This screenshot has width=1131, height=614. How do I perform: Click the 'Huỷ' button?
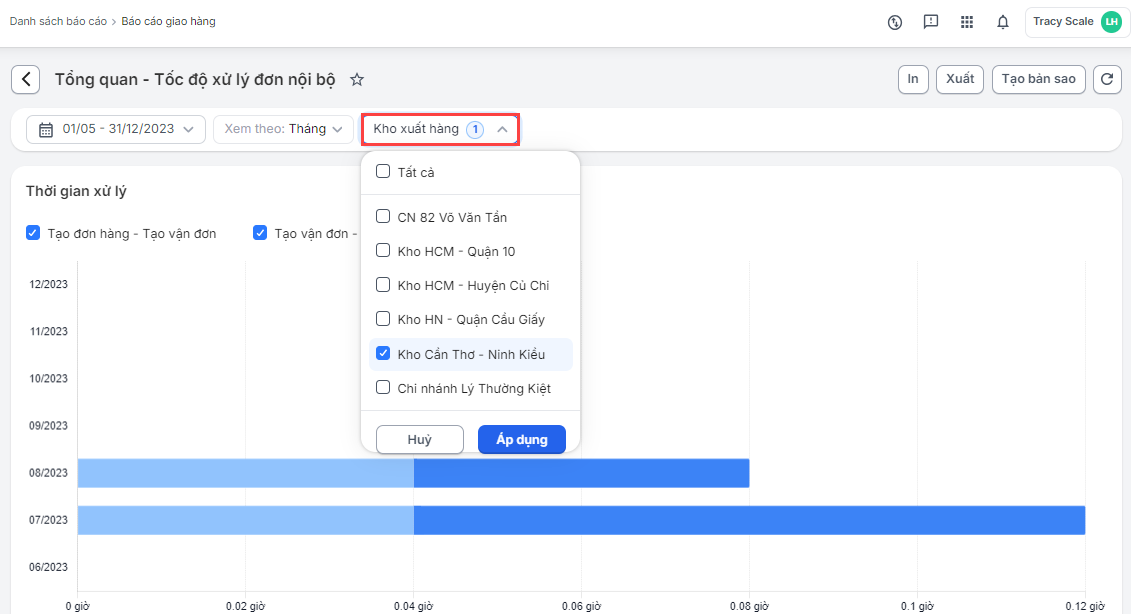(x=419, y=440)
